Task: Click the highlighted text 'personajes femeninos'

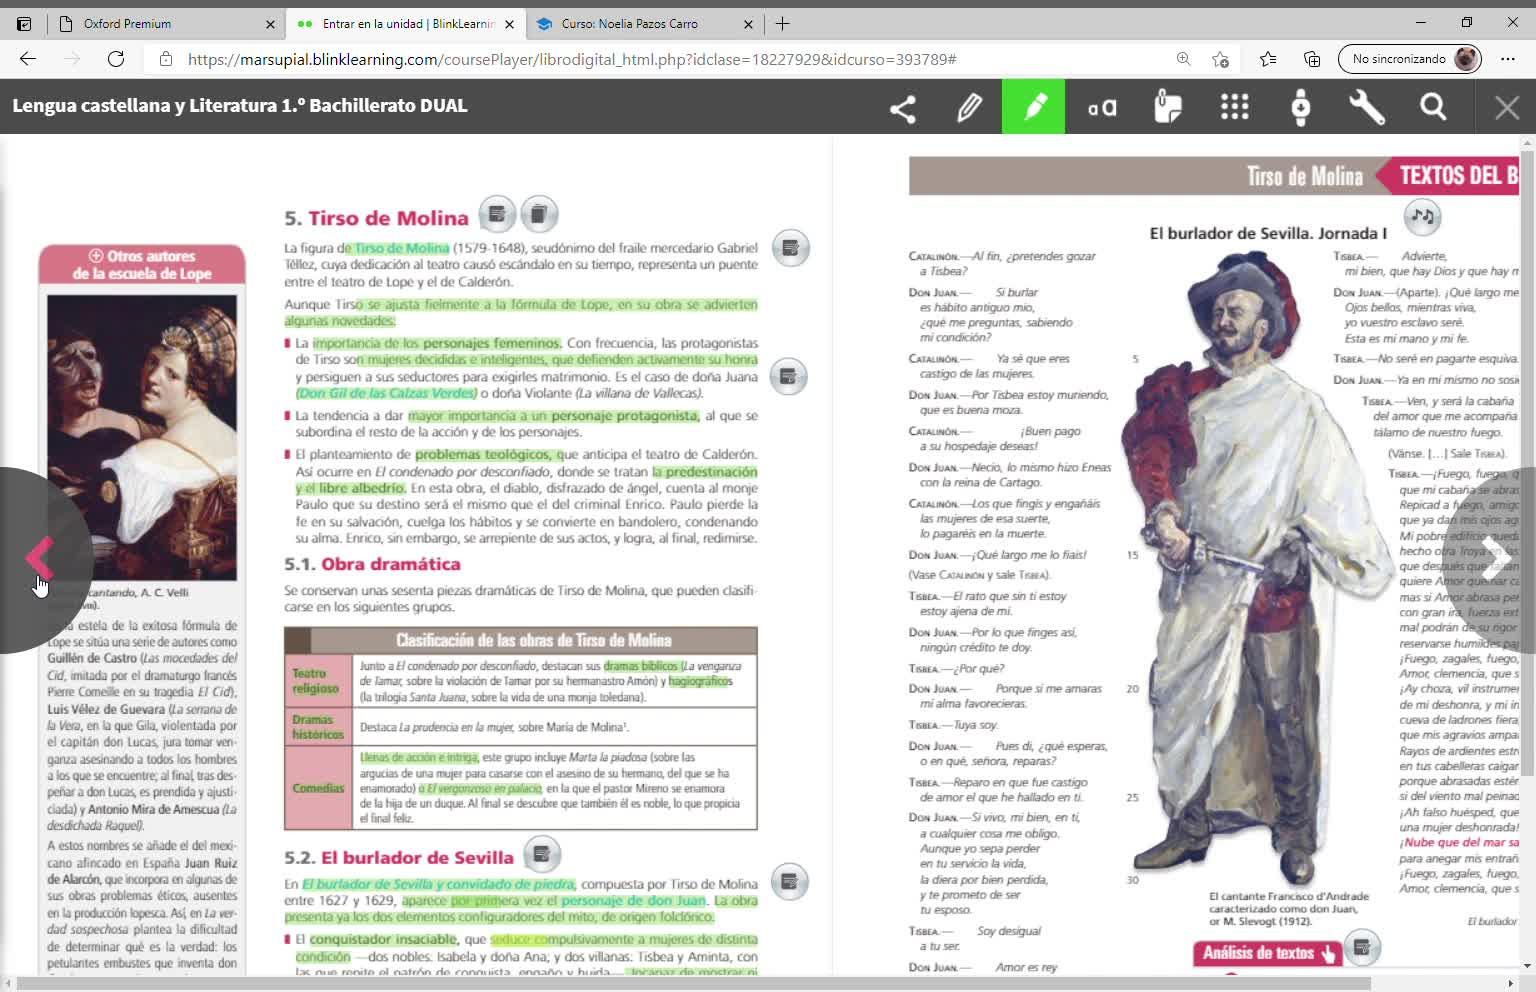Action: tap(492, 343)
